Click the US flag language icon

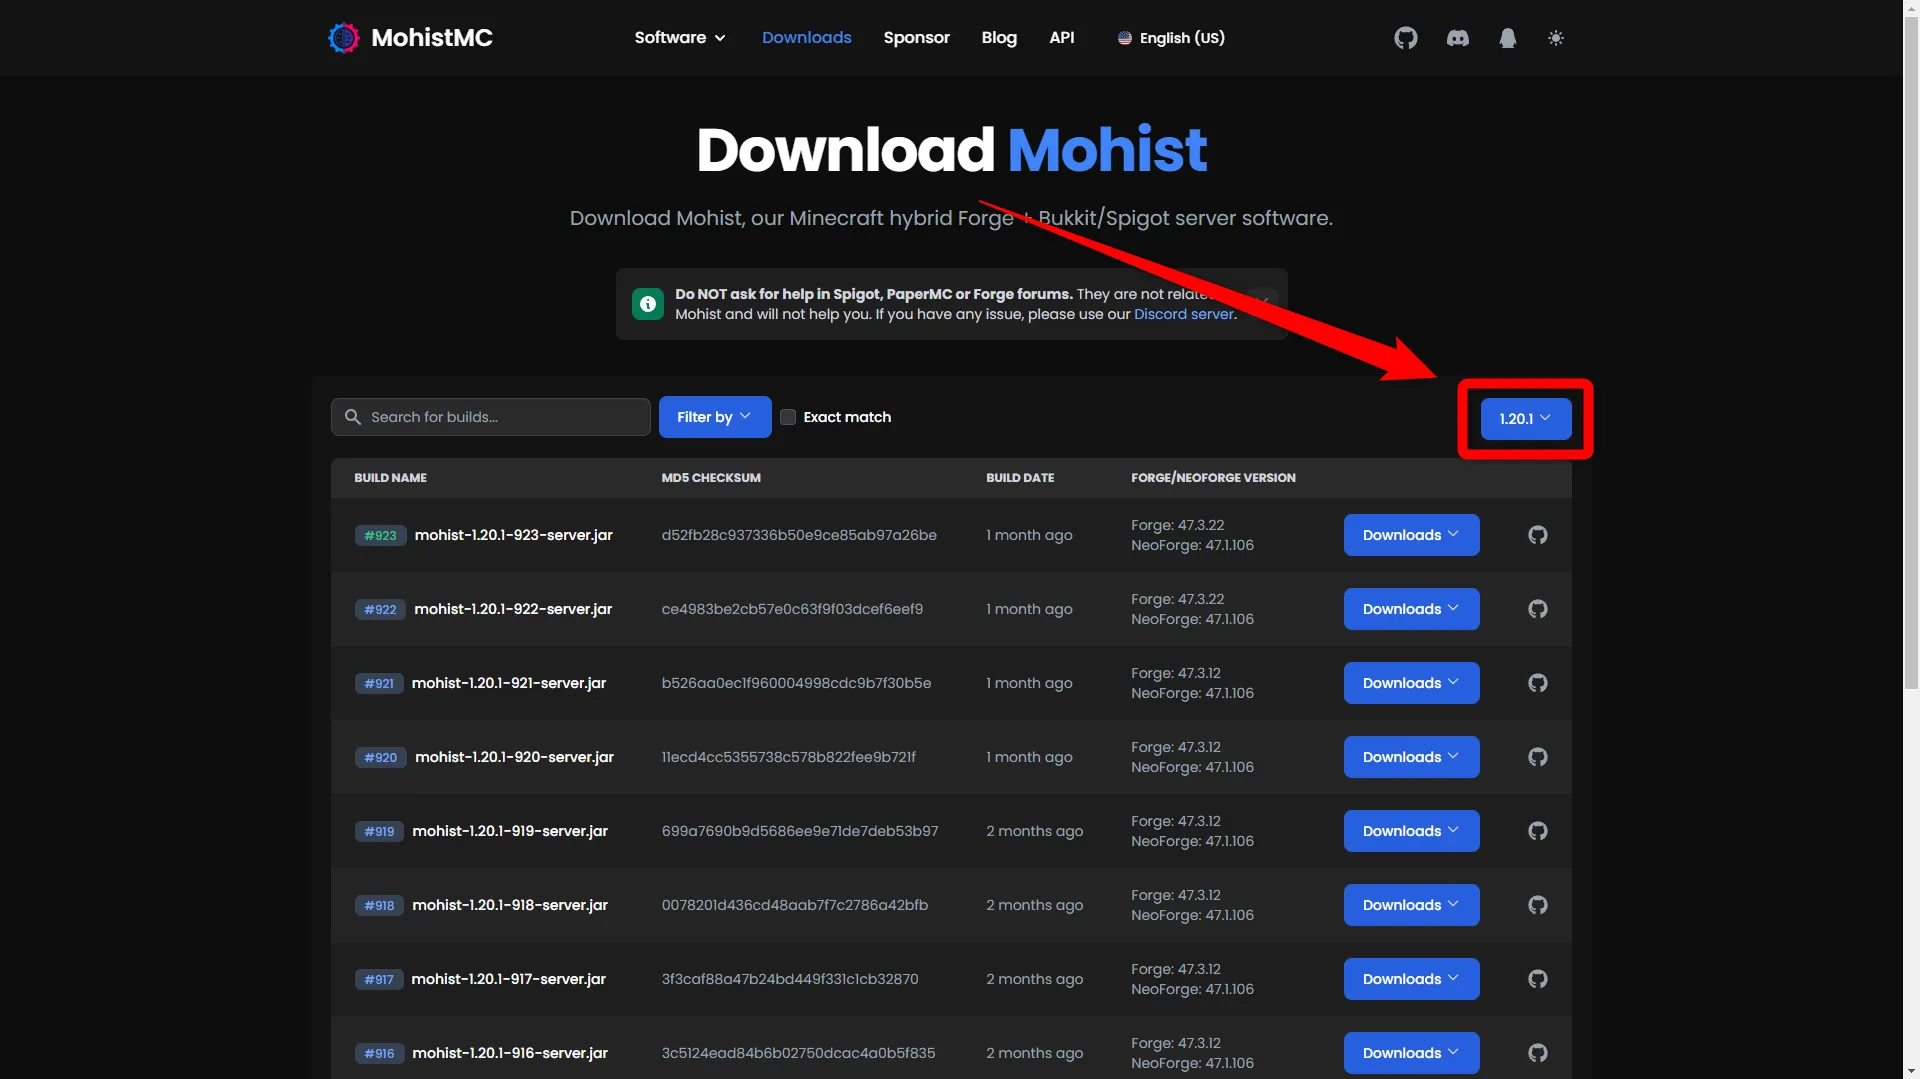point(1125,38)
